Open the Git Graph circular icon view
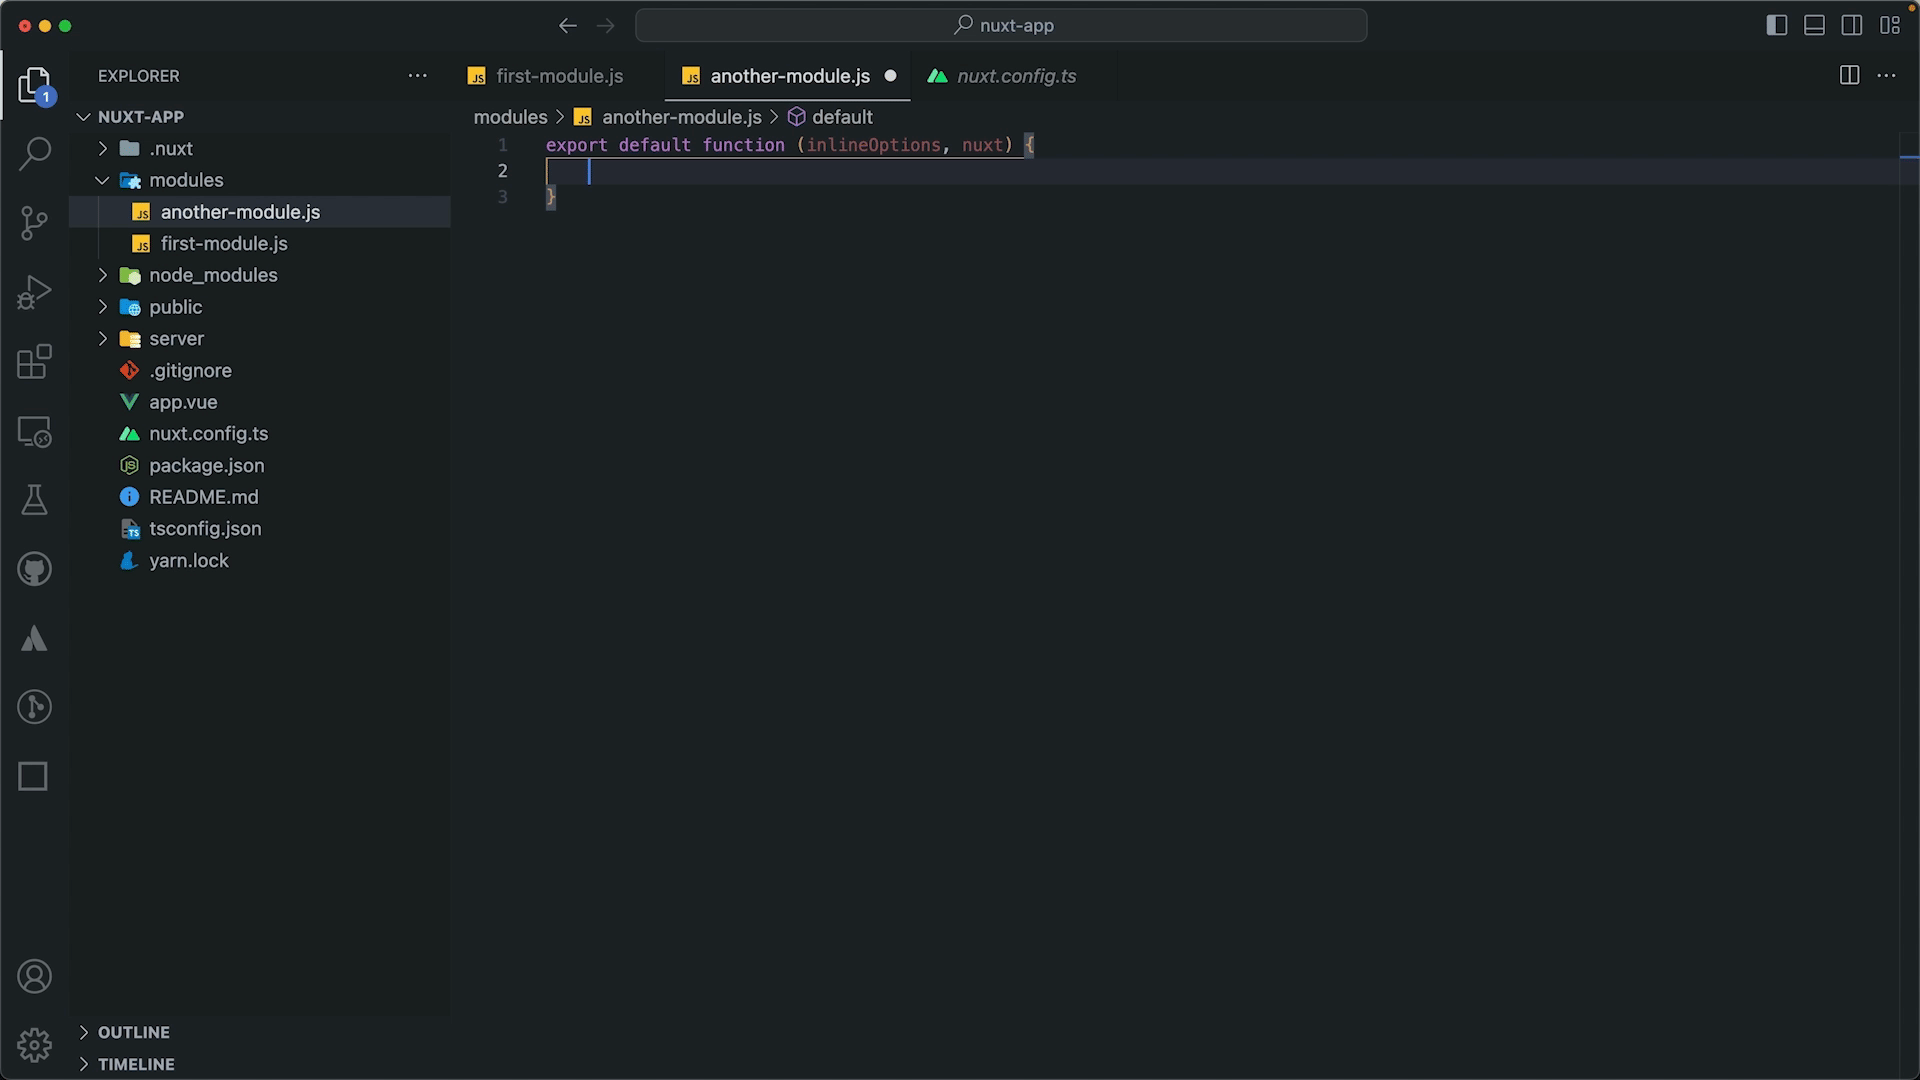Screen dimensions: 1920x1080 pyautogui.click(x=34, y=707)
